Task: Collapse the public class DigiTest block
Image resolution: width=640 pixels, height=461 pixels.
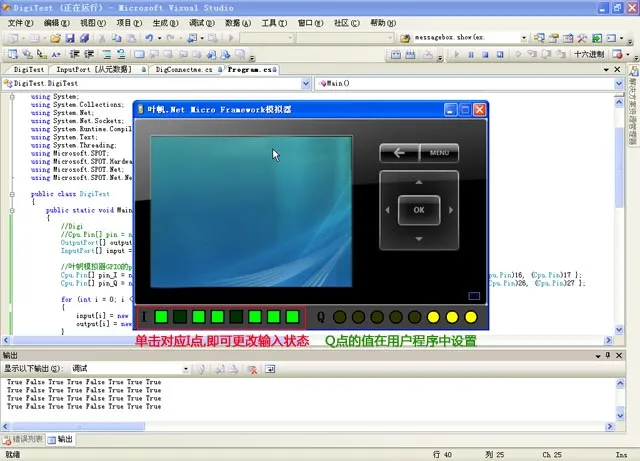Action: click(12, 194)
